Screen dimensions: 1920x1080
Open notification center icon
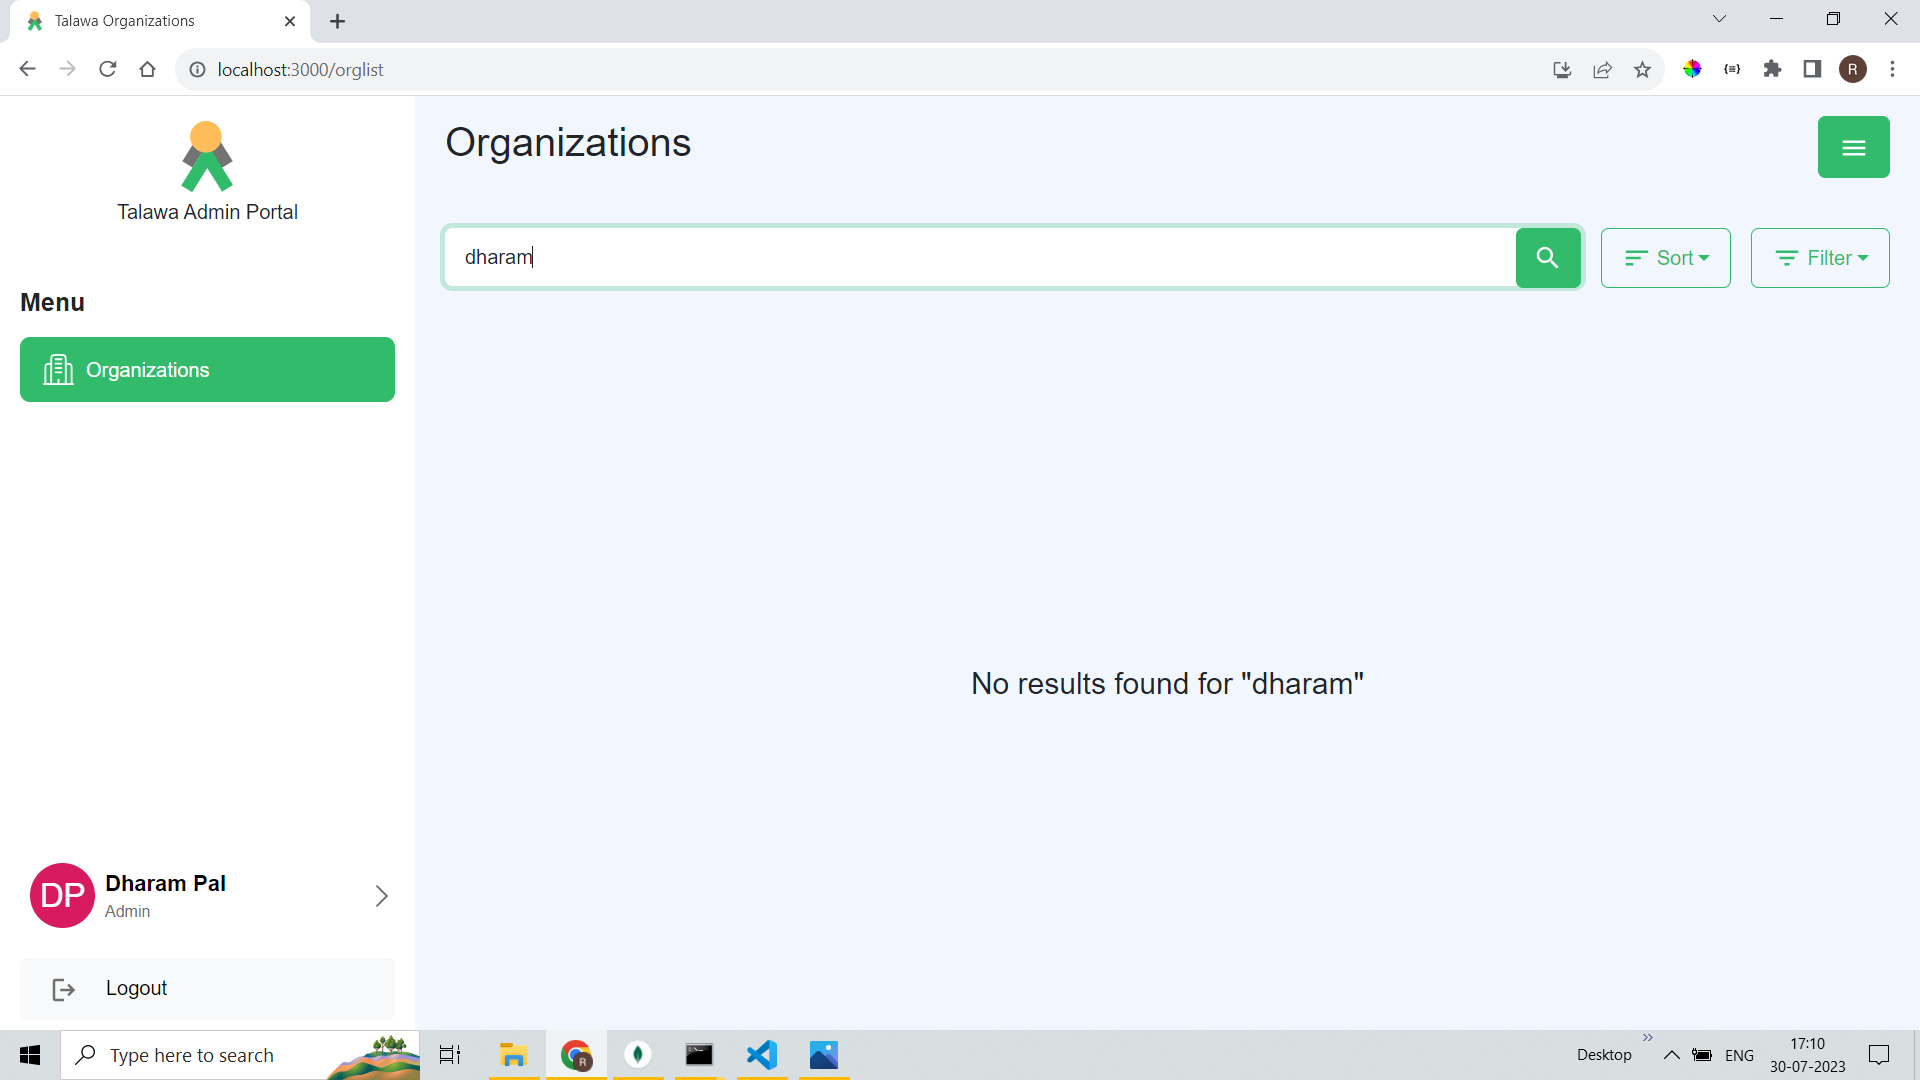coord(1879,1055)
